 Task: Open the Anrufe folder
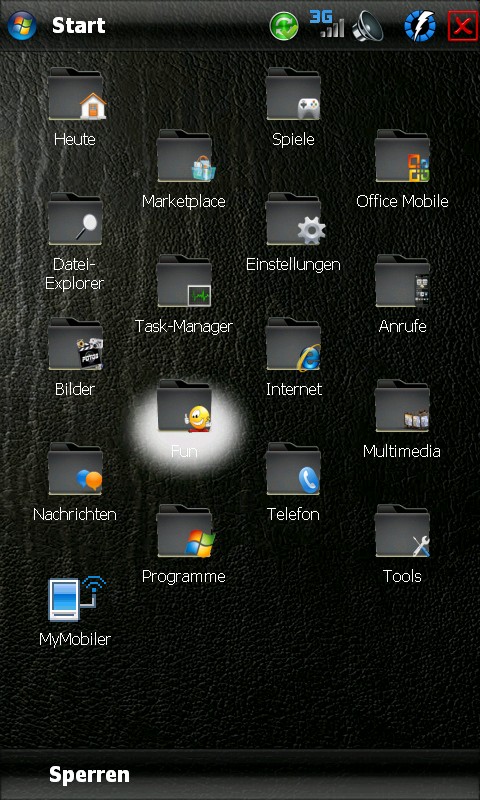tap(402, 281)
